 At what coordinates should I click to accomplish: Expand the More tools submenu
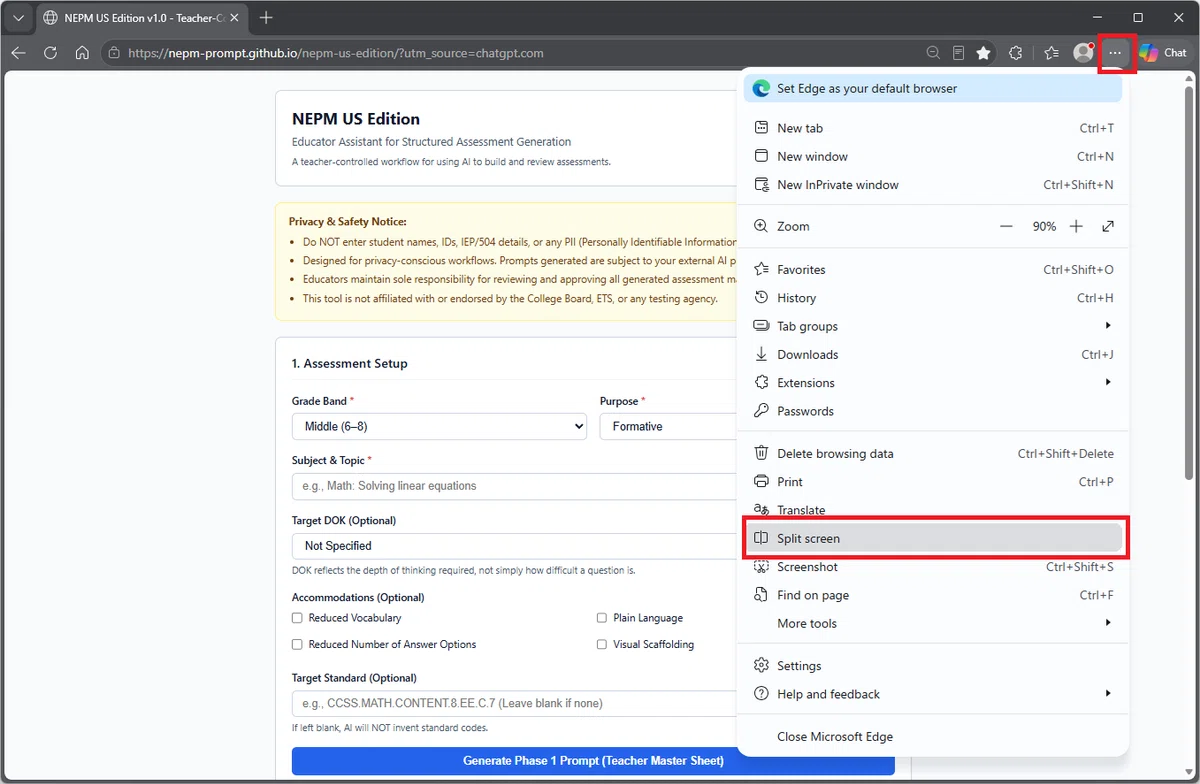932,623
